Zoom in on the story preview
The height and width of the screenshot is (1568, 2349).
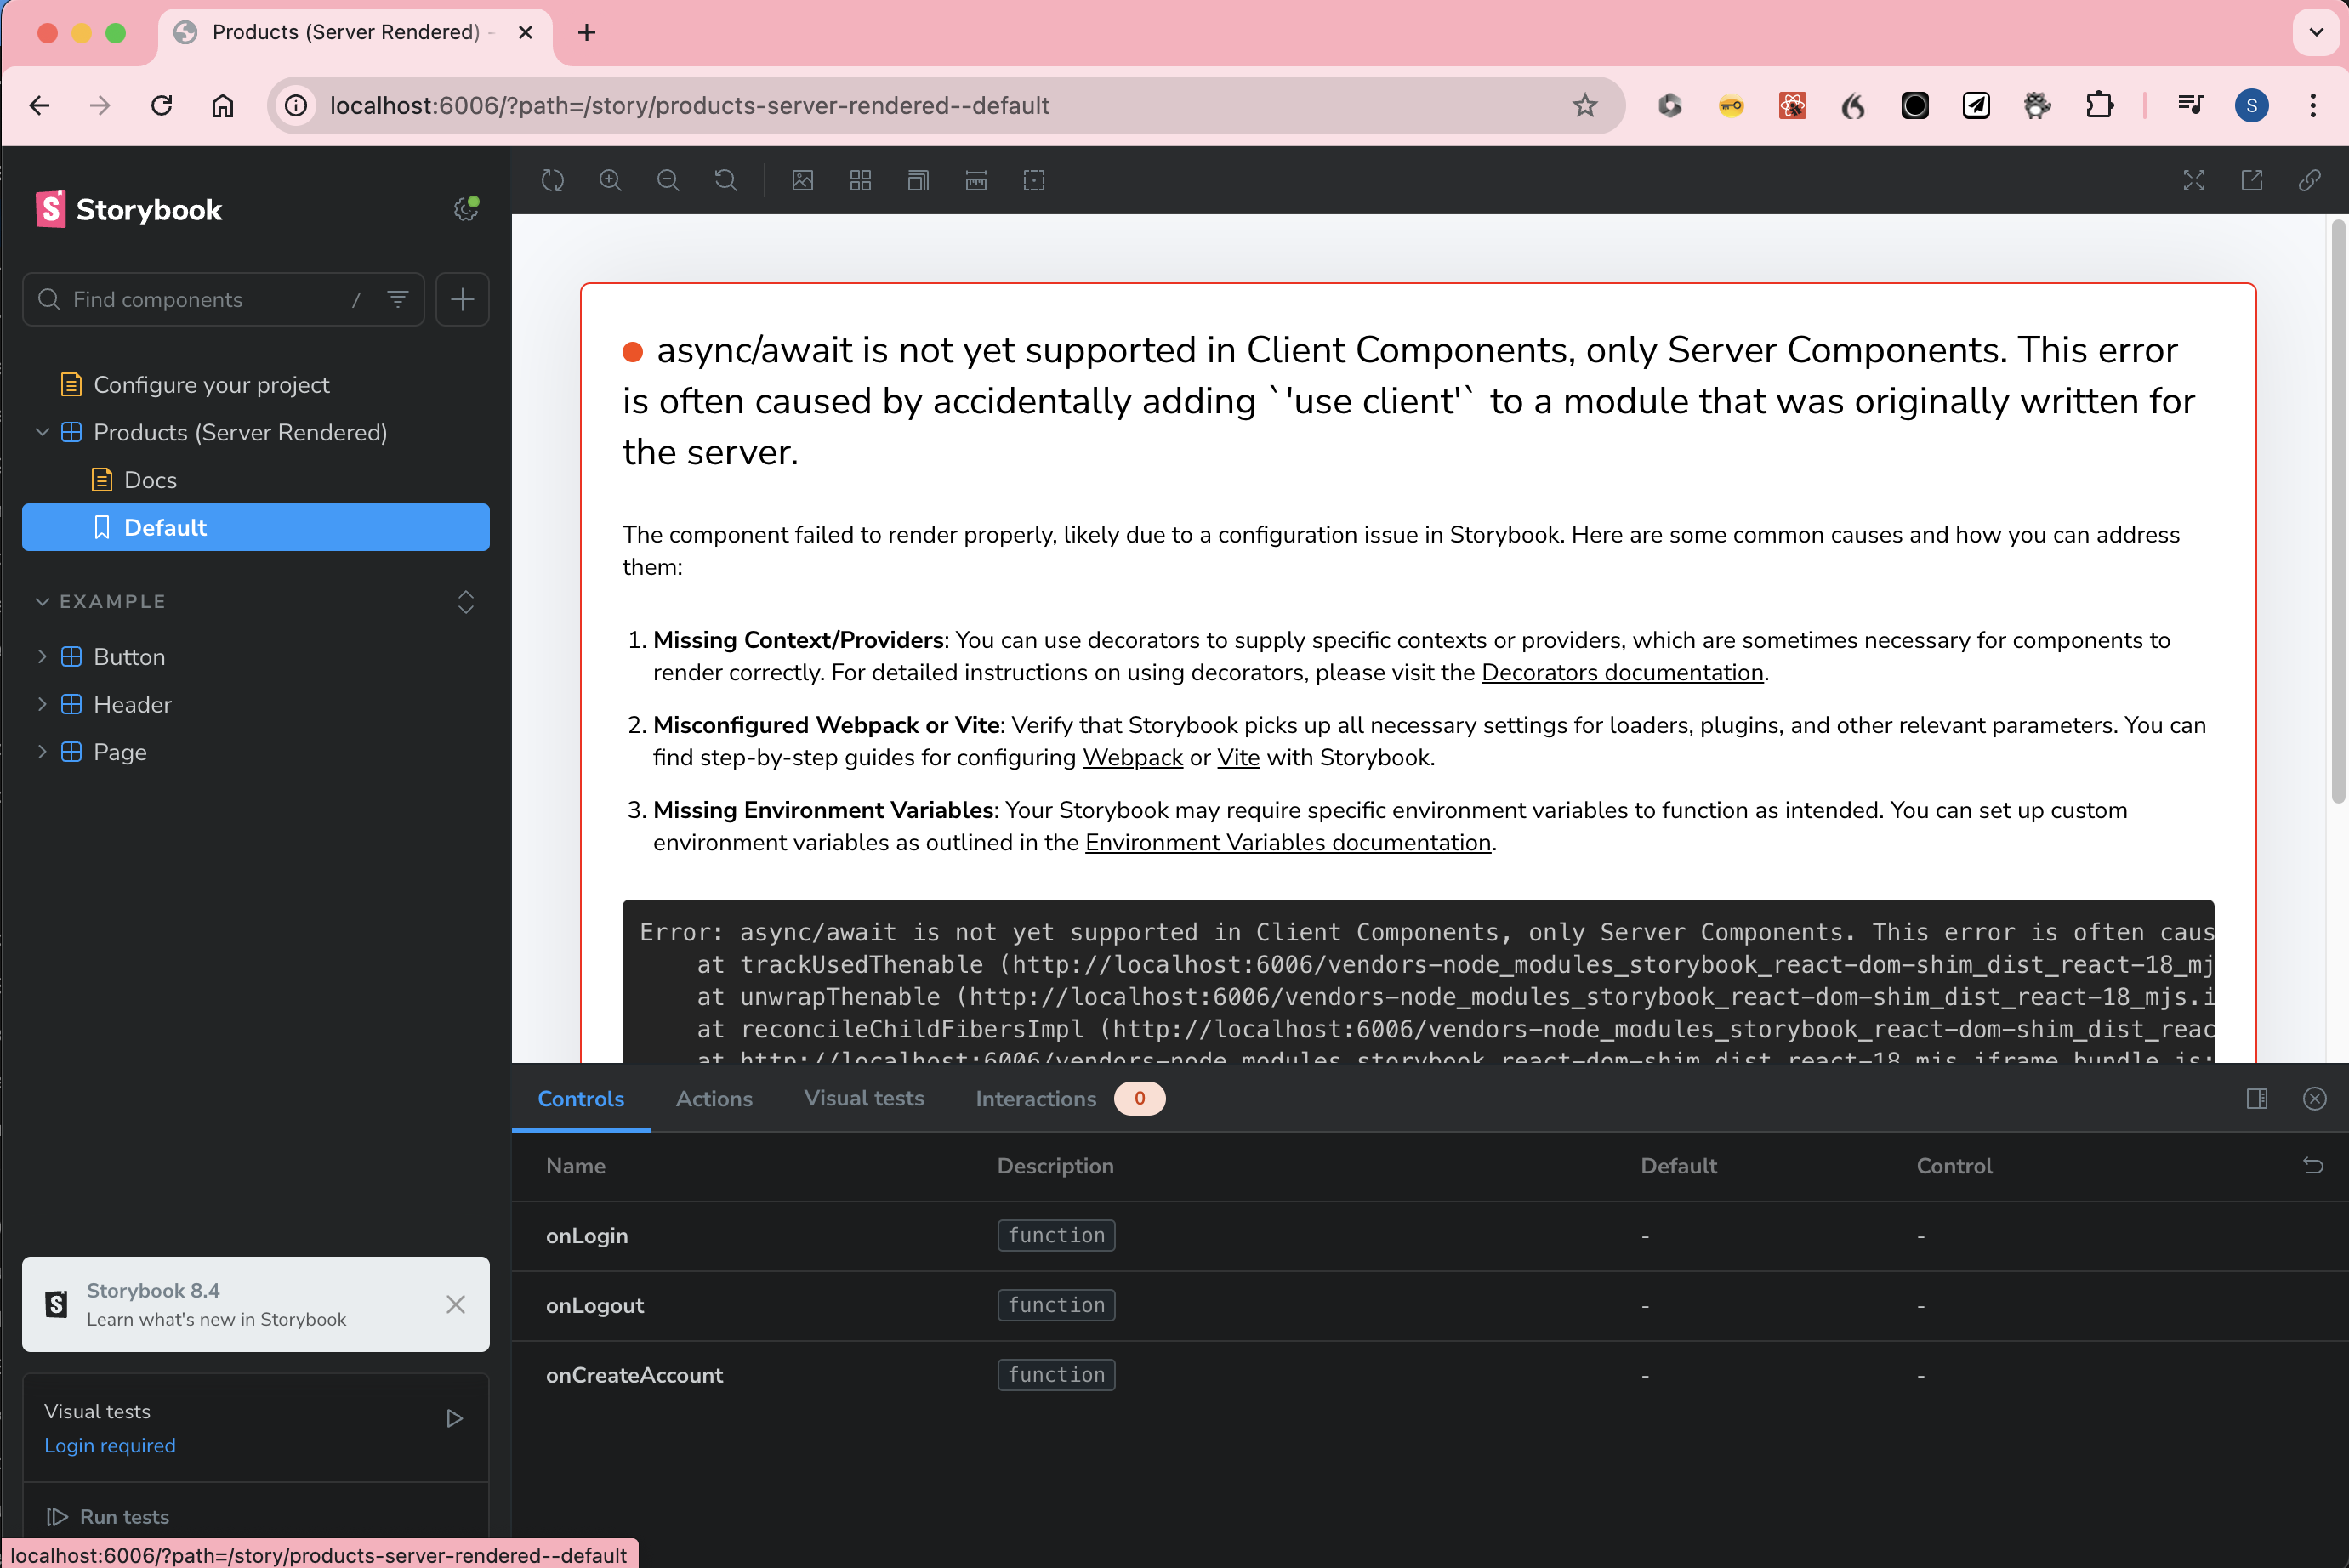tap(610, 180)
